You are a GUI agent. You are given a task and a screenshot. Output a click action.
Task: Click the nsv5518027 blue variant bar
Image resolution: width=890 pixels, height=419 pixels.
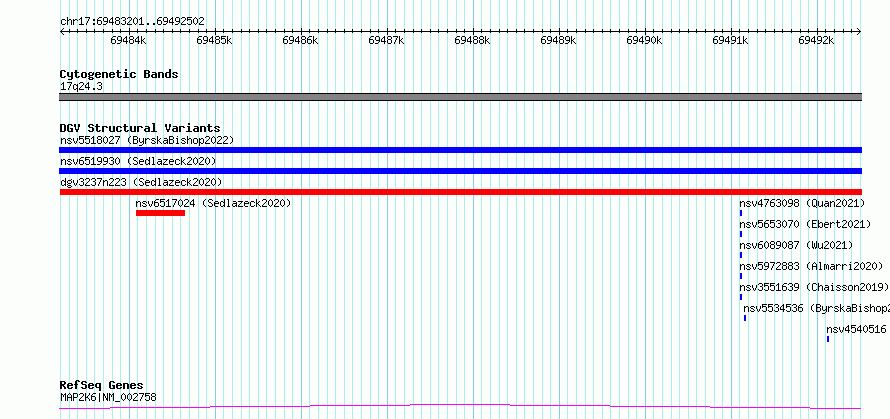point(460,150)
